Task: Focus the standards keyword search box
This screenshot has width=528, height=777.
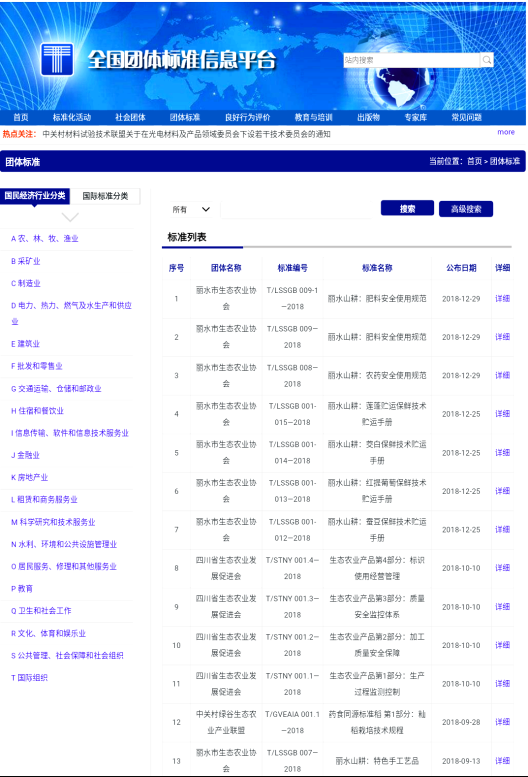Action: point(296,210)
